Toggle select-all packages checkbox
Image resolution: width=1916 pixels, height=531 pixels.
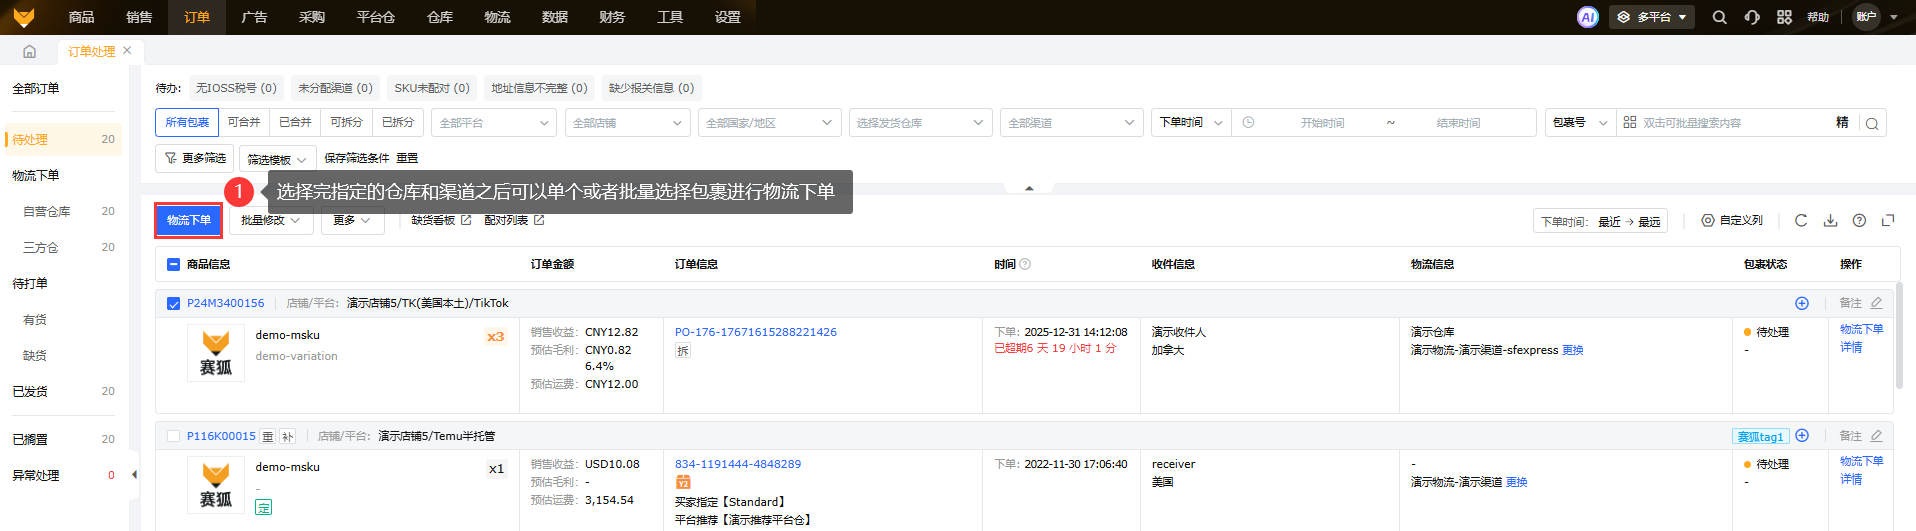click(x=173, y=264)
